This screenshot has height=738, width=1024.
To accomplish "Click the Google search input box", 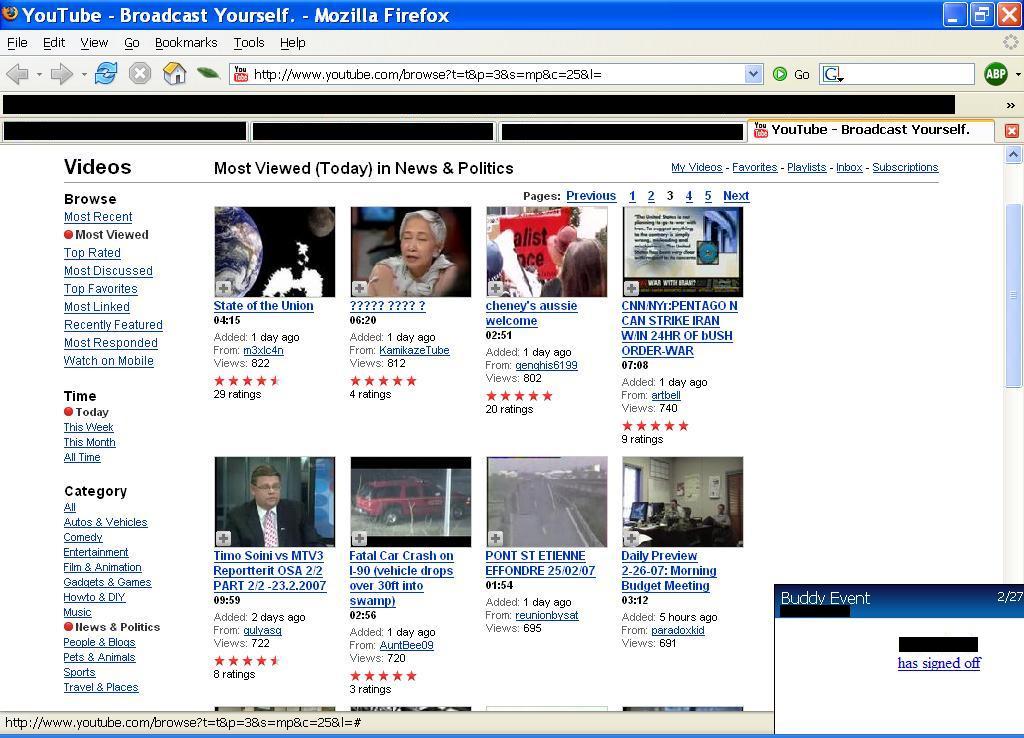I will [909, 74].
